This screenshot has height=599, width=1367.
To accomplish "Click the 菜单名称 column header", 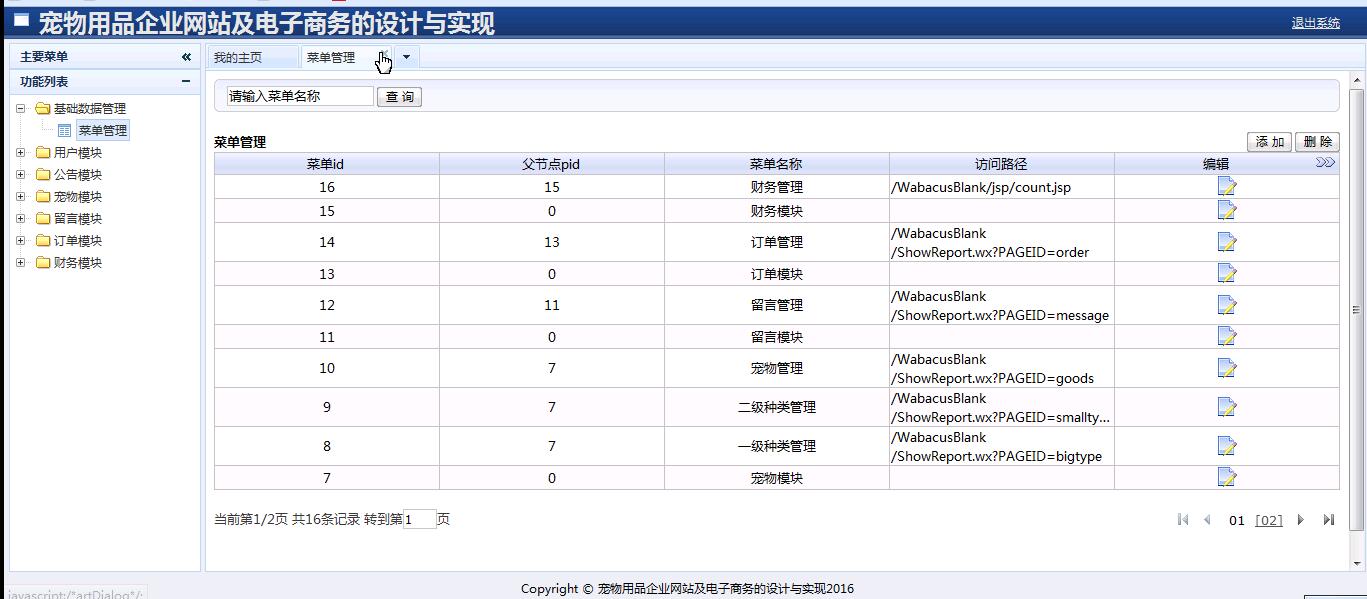I will [776, 164].
